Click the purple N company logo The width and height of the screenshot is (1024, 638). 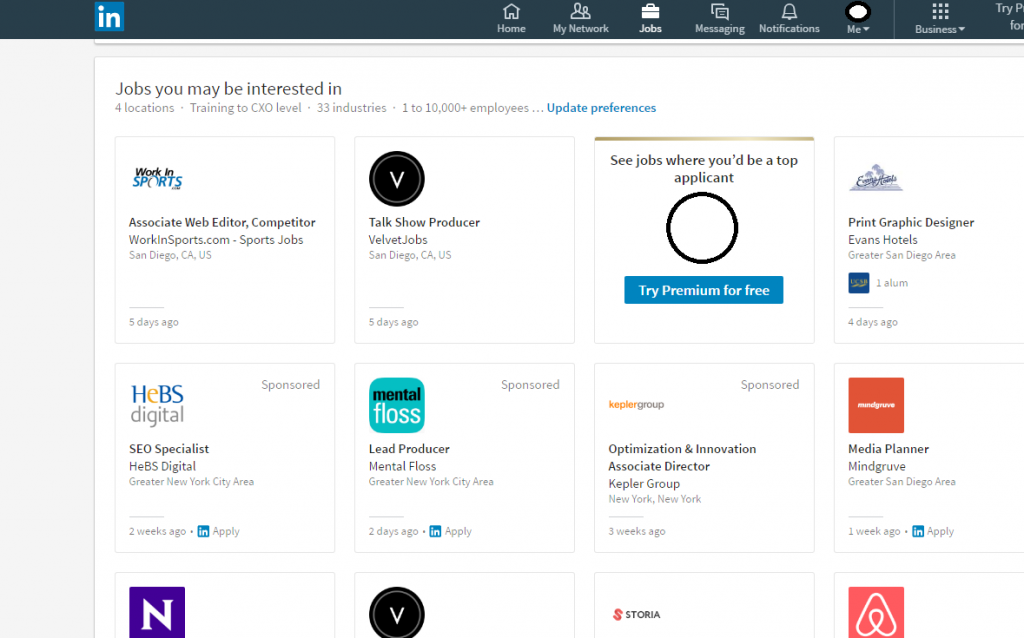[157, 613]
